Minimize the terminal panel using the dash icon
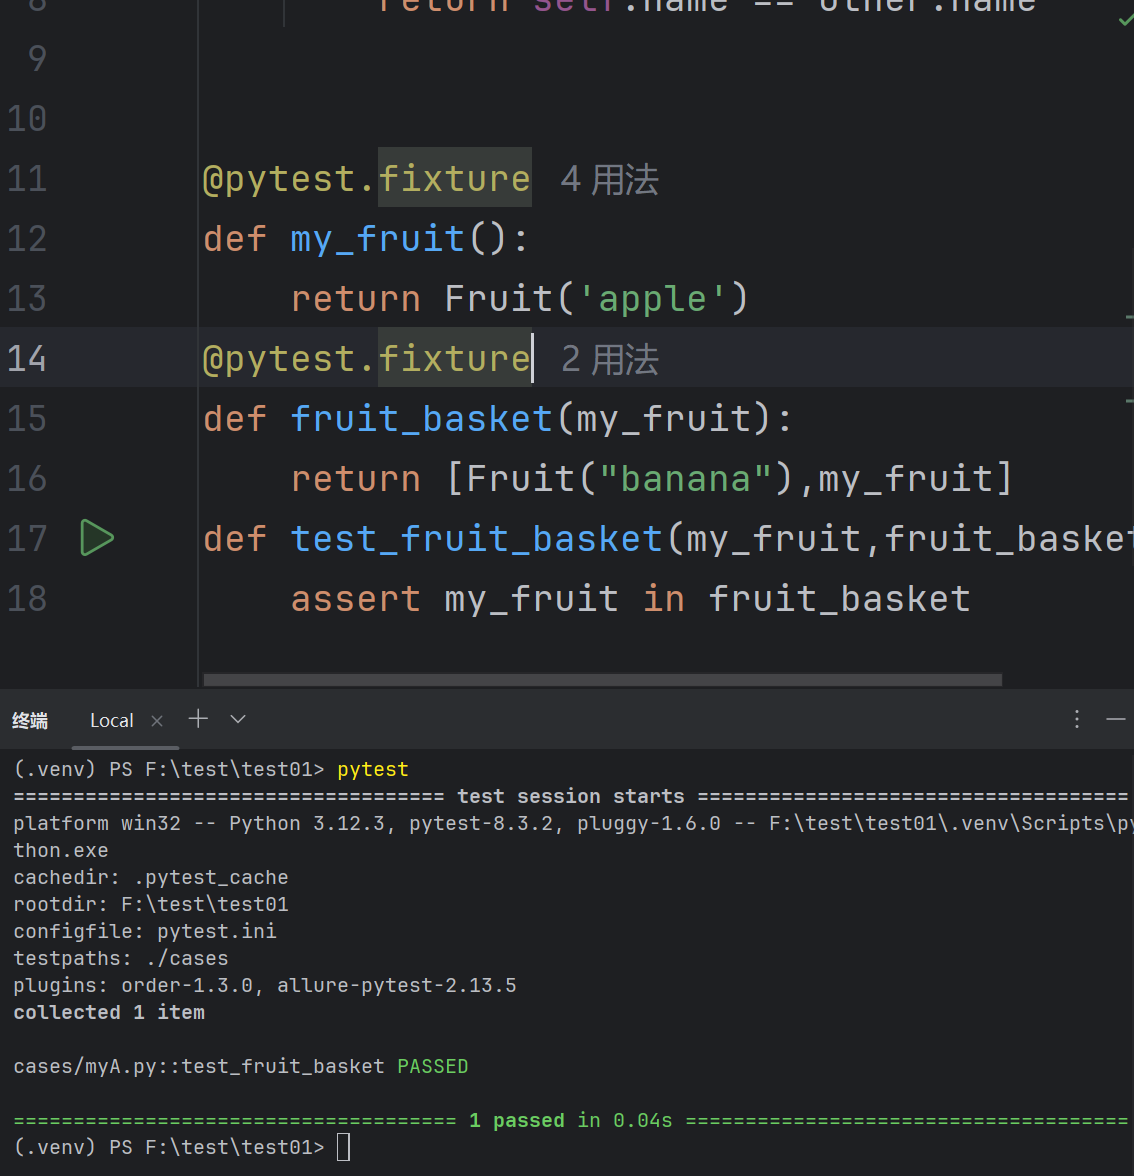Screen dimensions: 1134x1176 coord(1116,719)
